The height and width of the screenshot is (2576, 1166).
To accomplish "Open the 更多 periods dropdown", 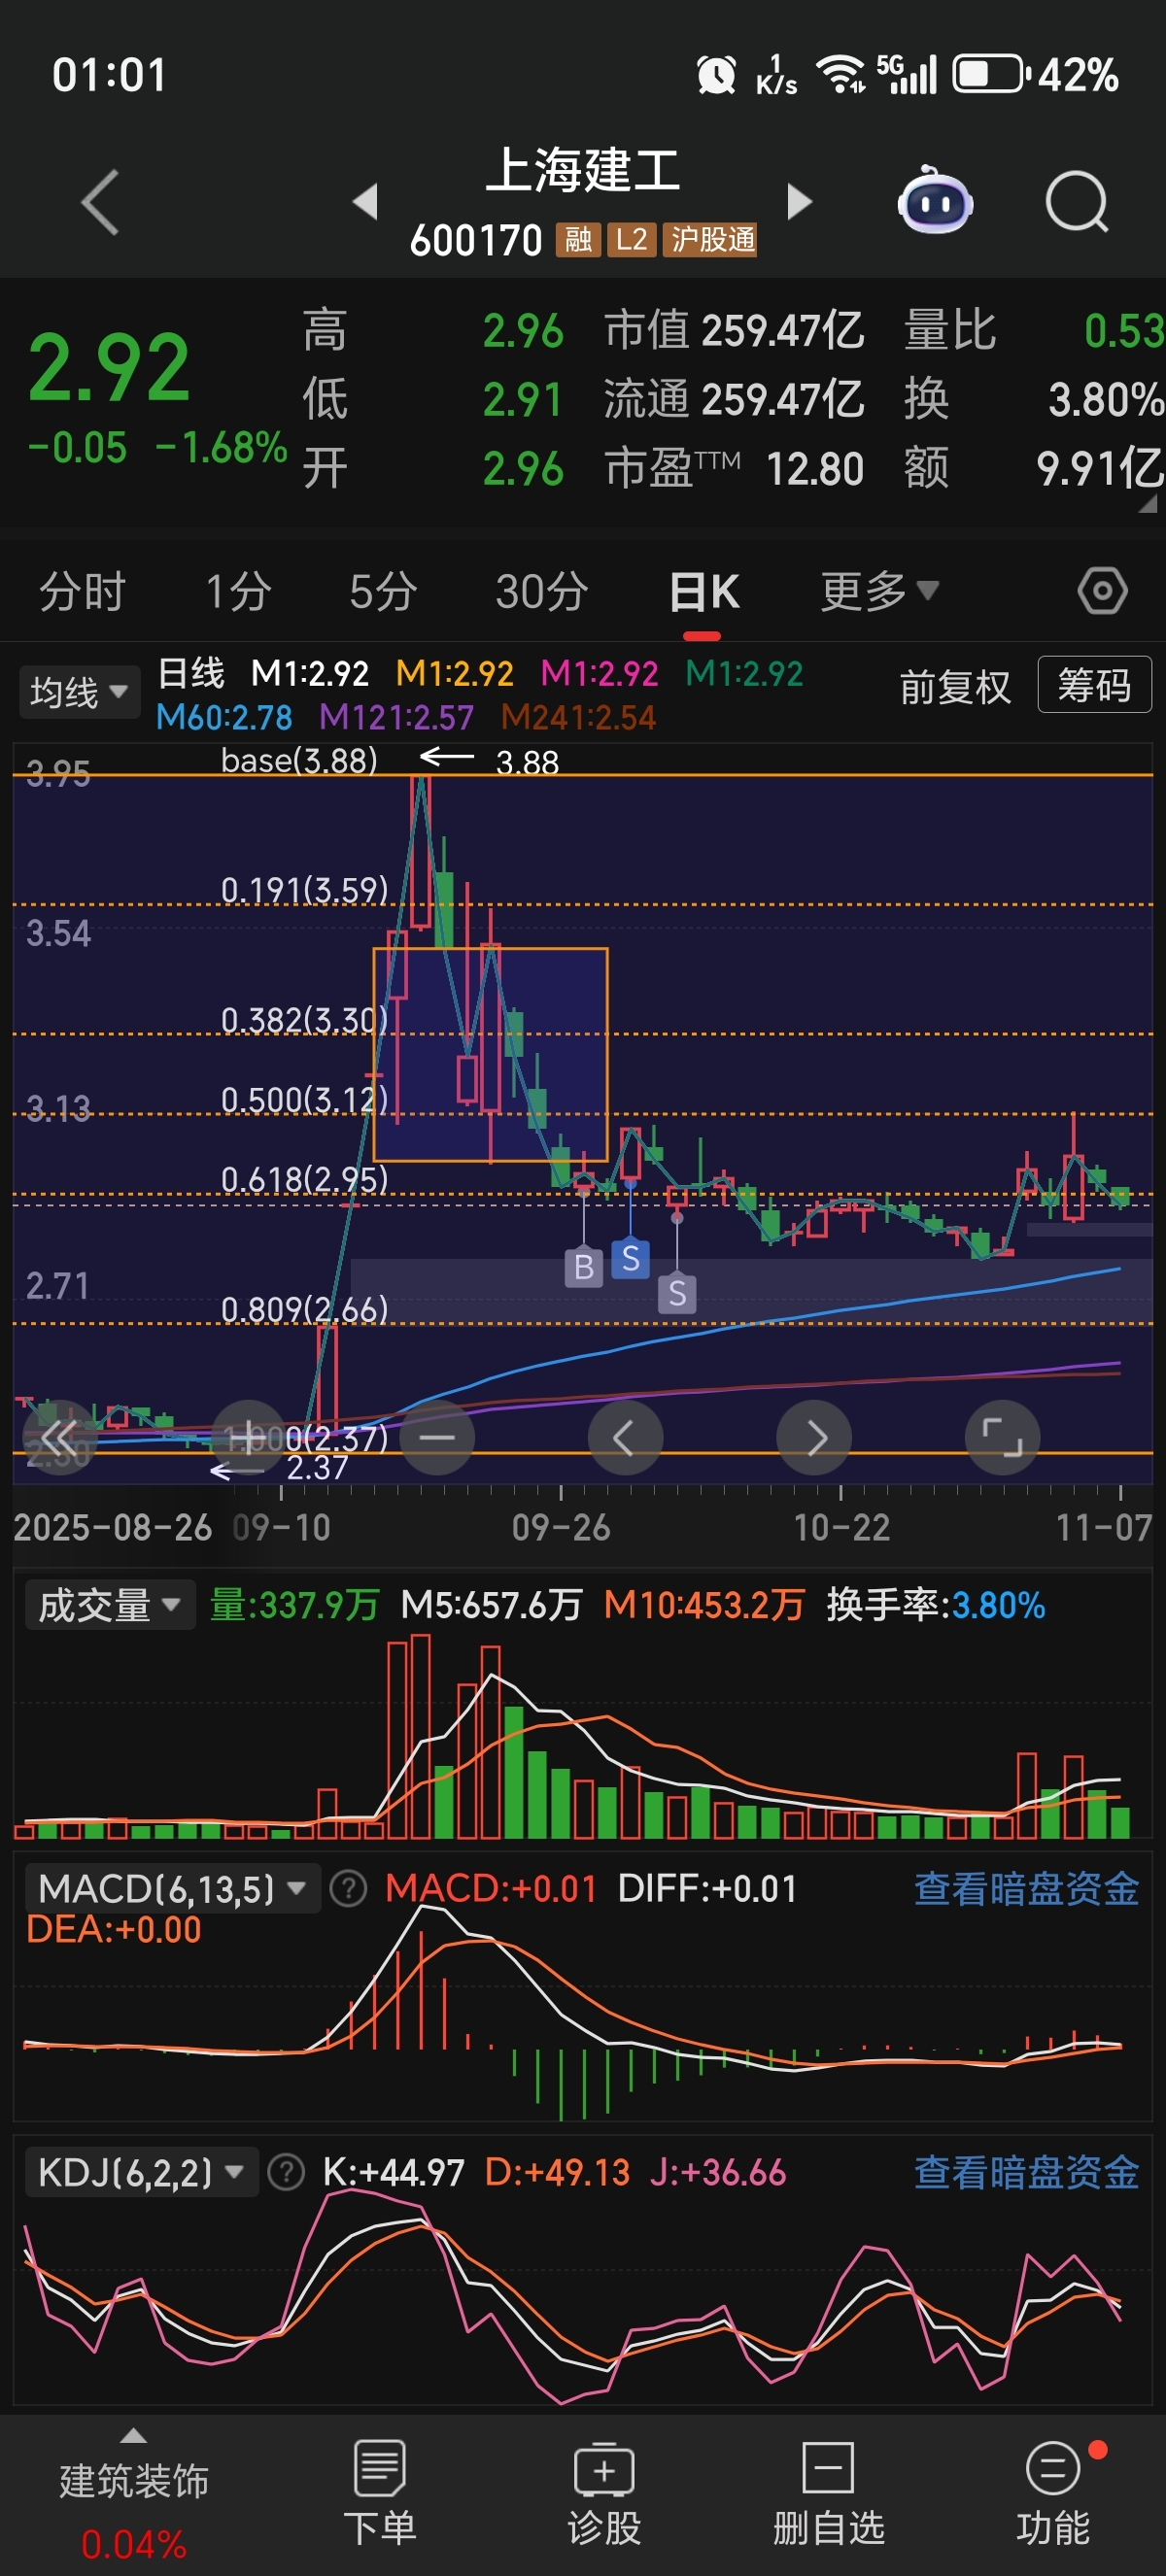I will click(879, 591).
